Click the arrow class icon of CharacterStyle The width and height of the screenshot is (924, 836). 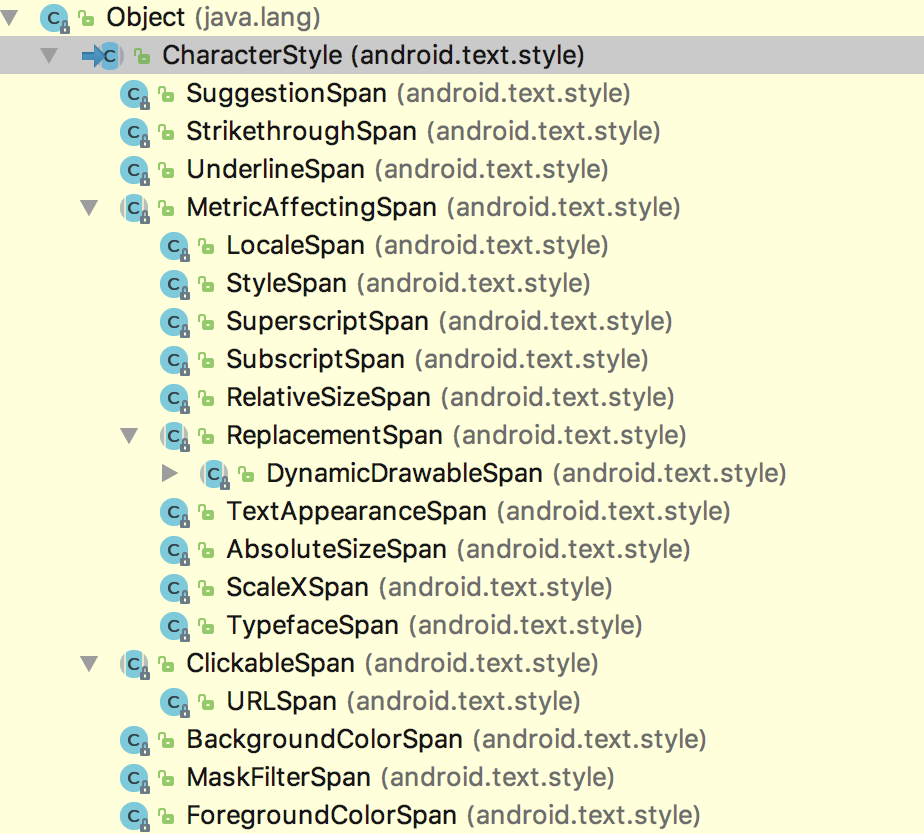click(x=103, y=56)
